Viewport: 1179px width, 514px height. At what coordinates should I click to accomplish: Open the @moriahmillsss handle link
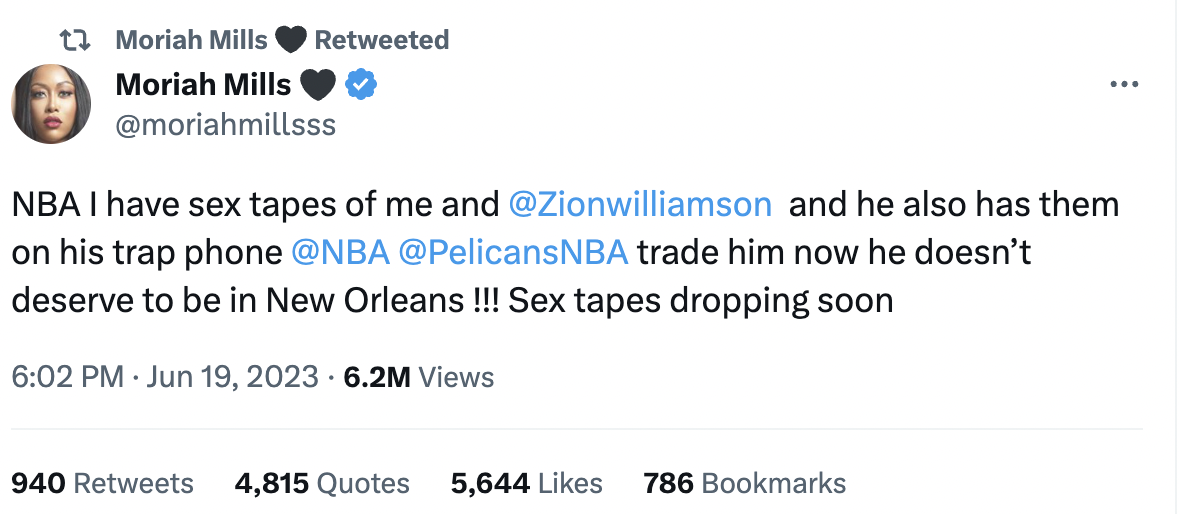[225, 124]
